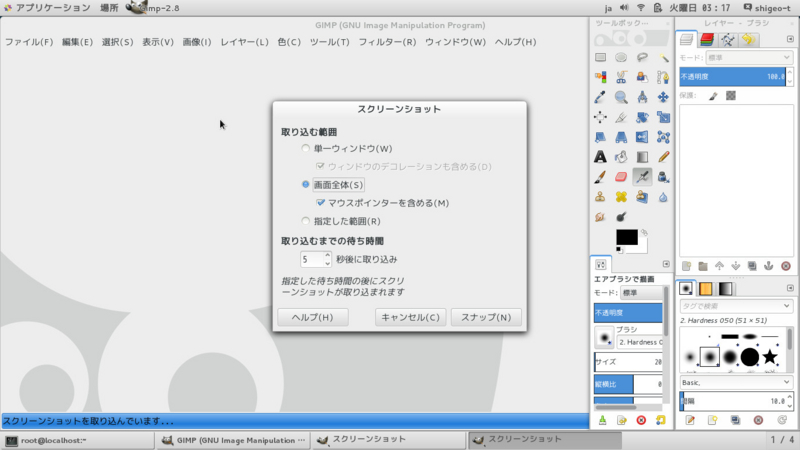The height and width of the screenshot is (450, 800).
Task: Increase the wait time seconds spinner
Action: click(328, 255)
